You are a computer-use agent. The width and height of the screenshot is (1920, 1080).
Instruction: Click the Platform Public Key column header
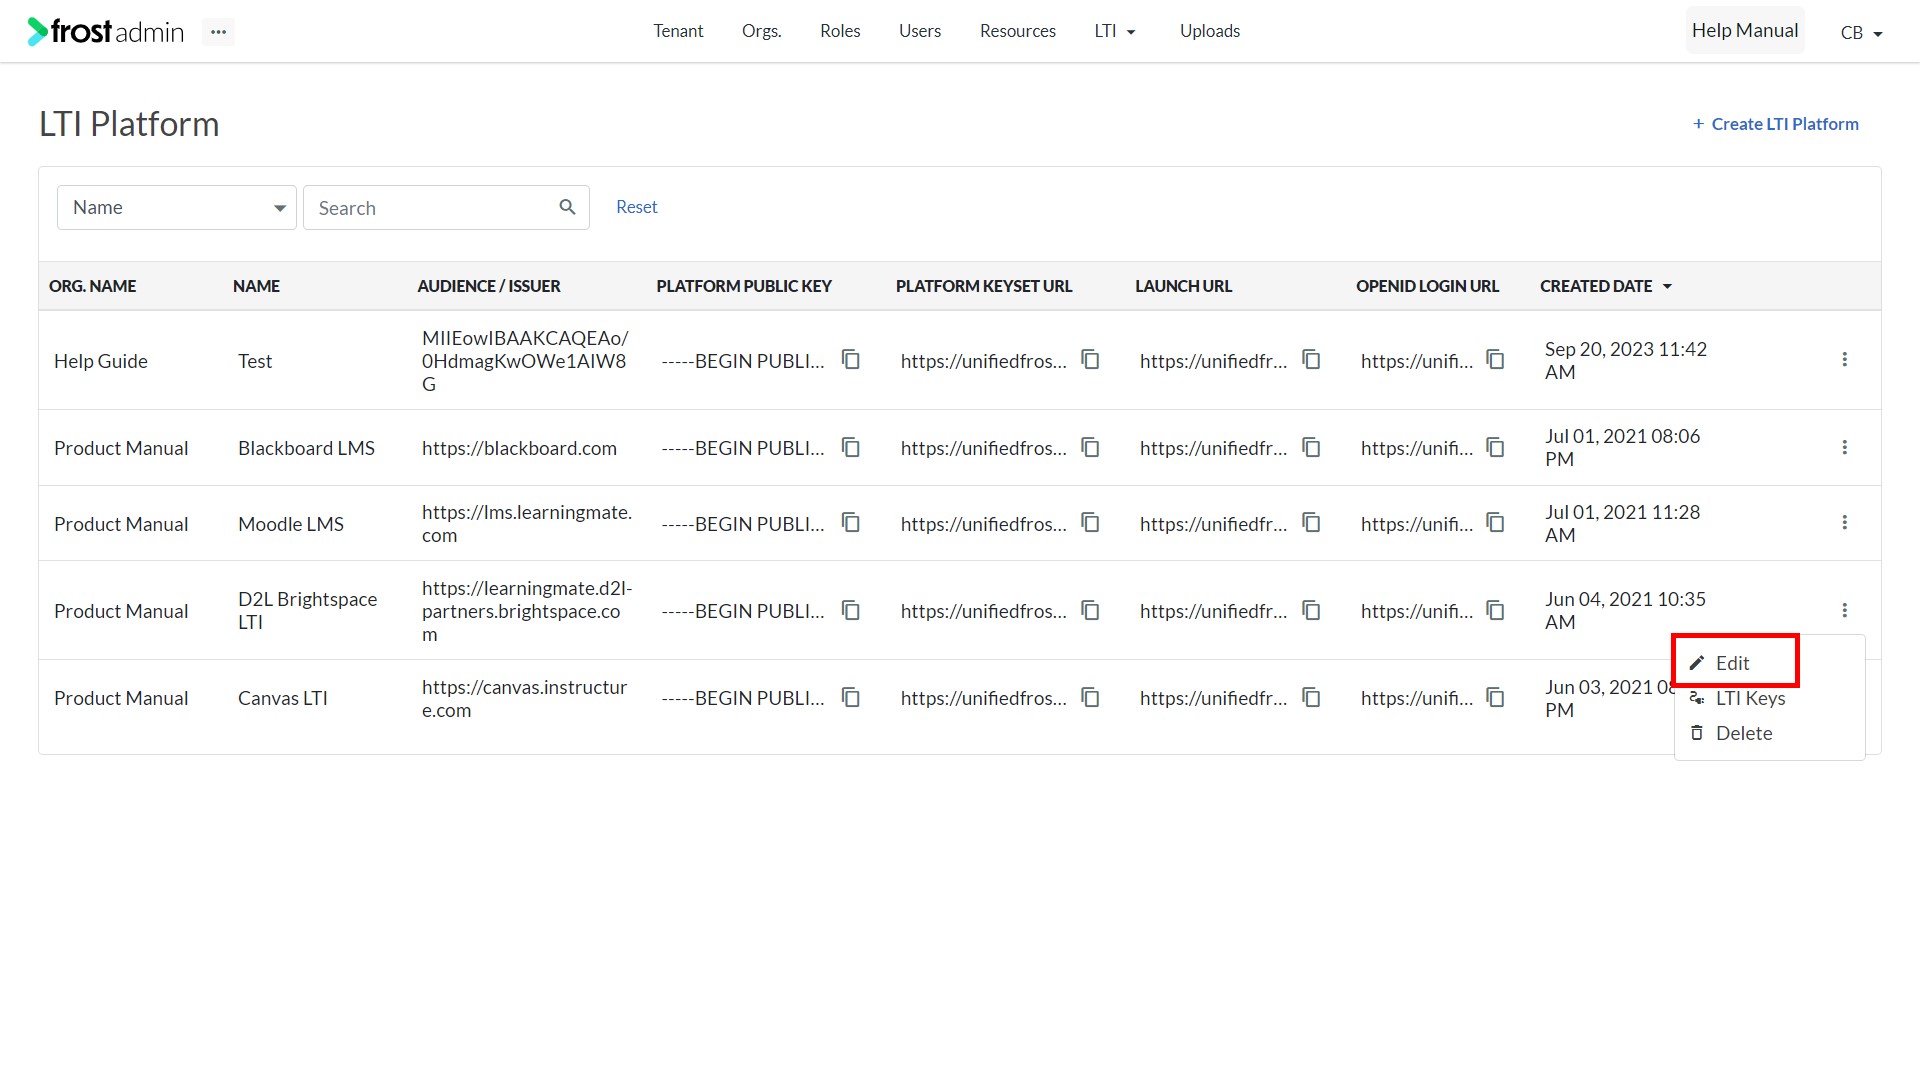tap(744, 286)
